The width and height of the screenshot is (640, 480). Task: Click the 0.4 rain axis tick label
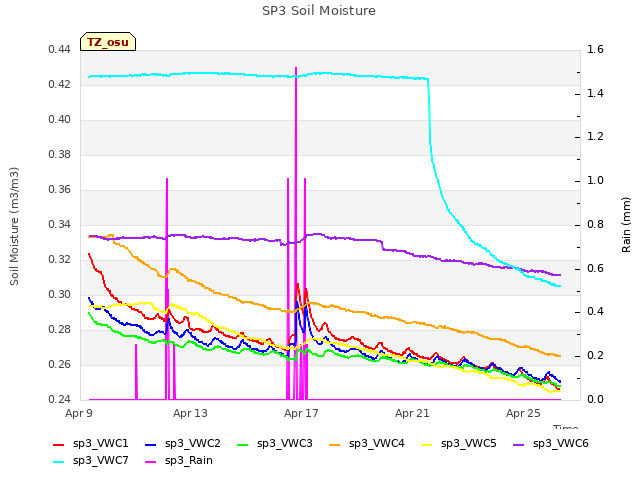point(595,312)
